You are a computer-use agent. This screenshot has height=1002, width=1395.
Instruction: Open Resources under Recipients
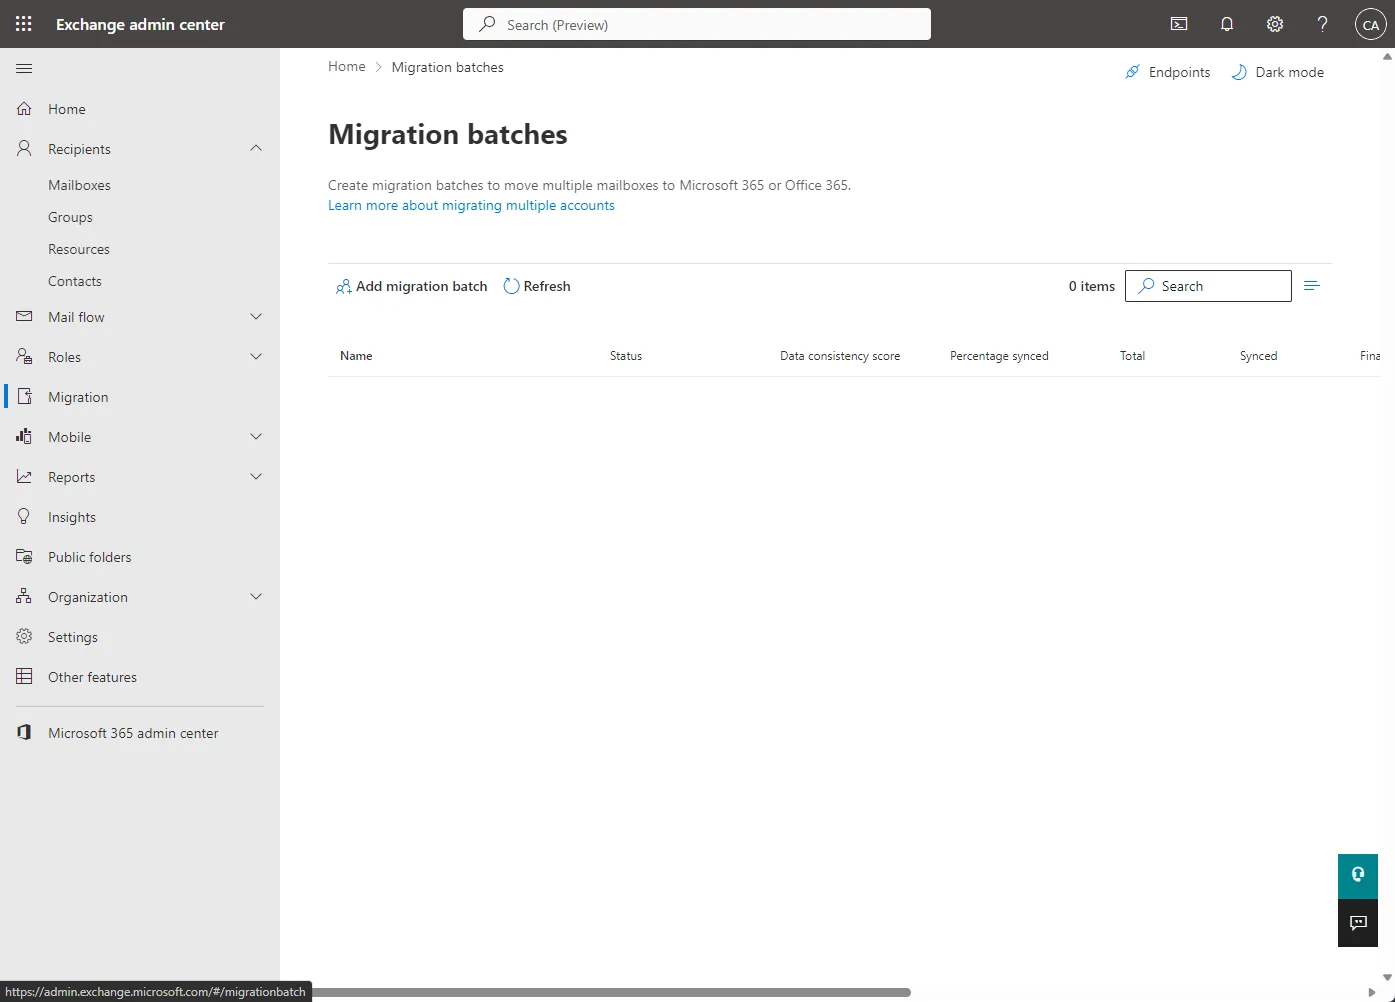click(x=79, y=249)
